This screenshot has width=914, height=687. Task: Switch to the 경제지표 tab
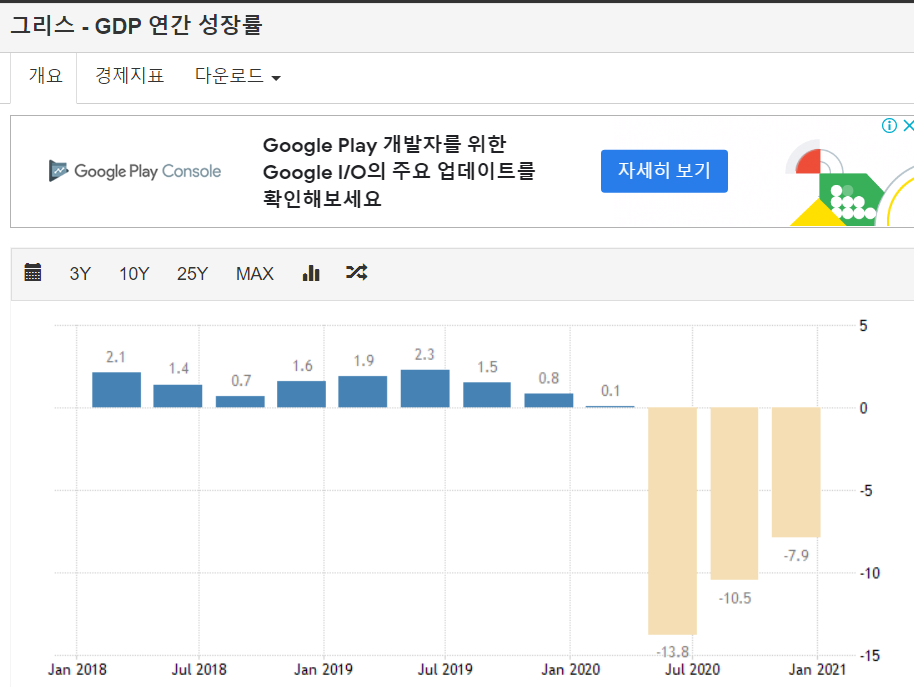[129, 76]
